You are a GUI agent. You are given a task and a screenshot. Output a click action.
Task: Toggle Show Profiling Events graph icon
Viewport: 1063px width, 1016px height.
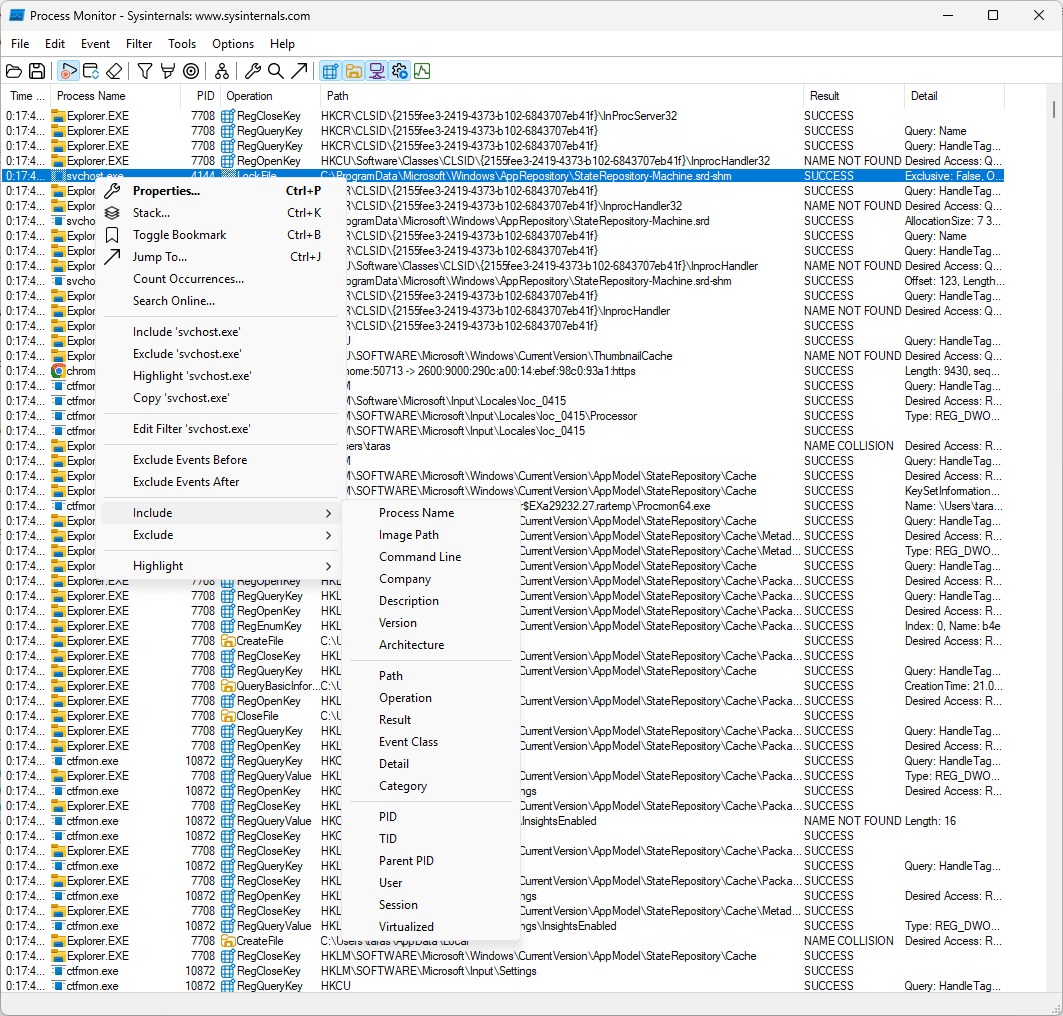[422, 71]
